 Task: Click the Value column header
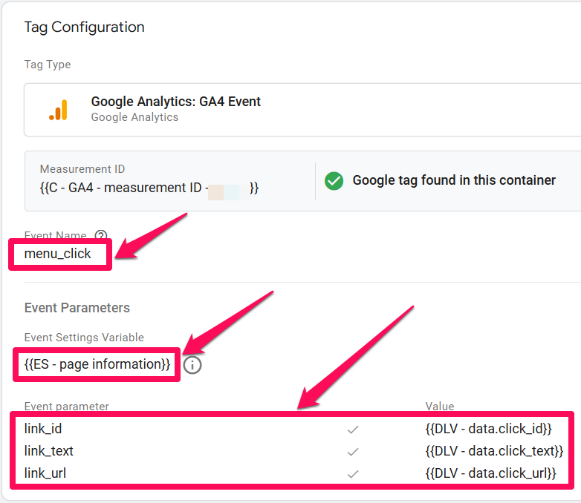click(x=439, y=406)
